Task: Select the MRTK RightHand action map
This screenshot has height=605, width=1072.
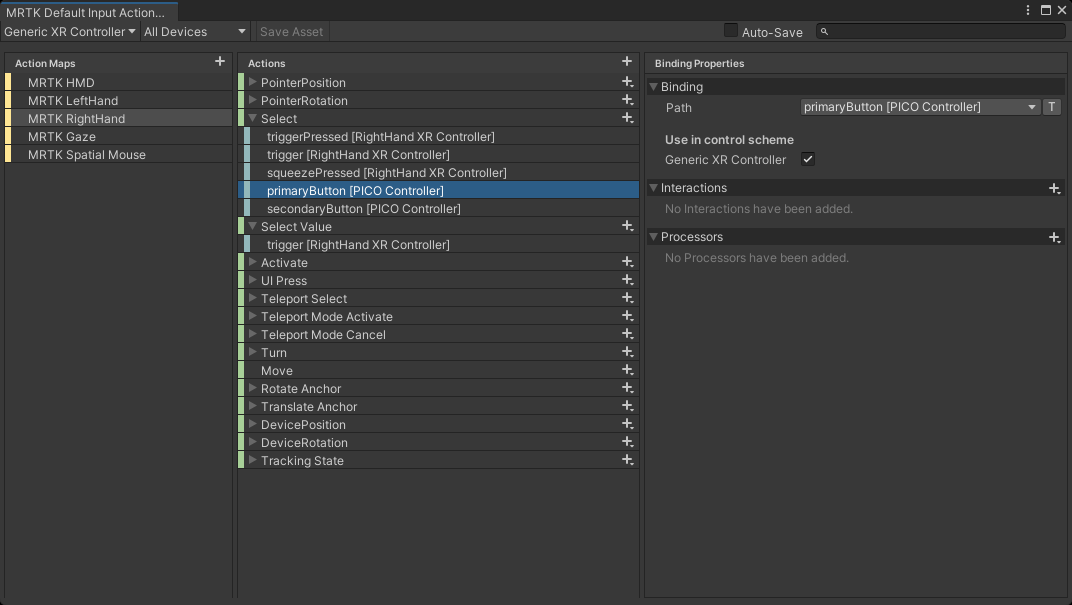Action: 119,118
